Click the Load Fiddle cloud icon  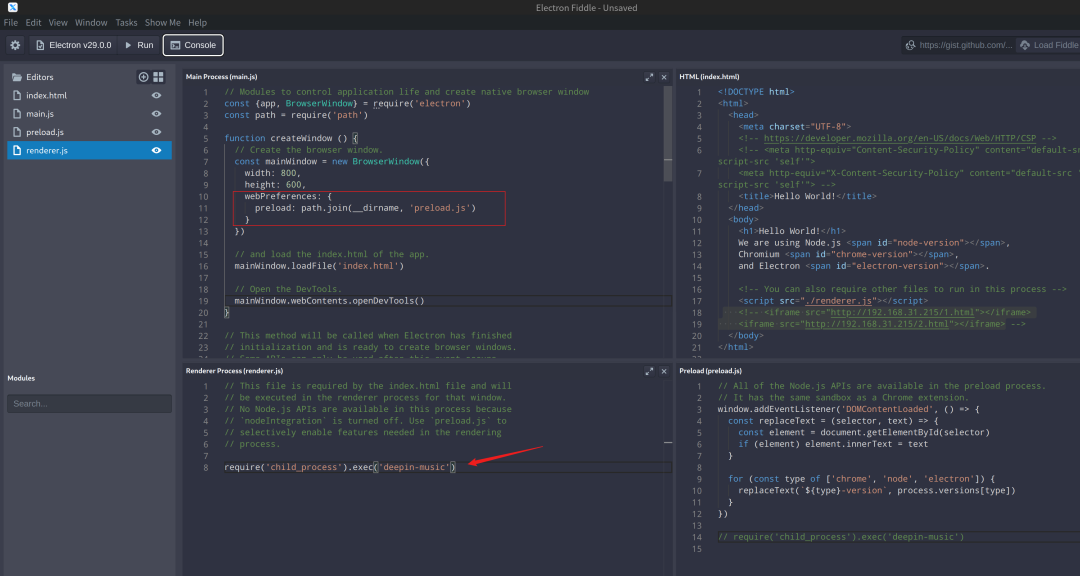(1025, 45)
